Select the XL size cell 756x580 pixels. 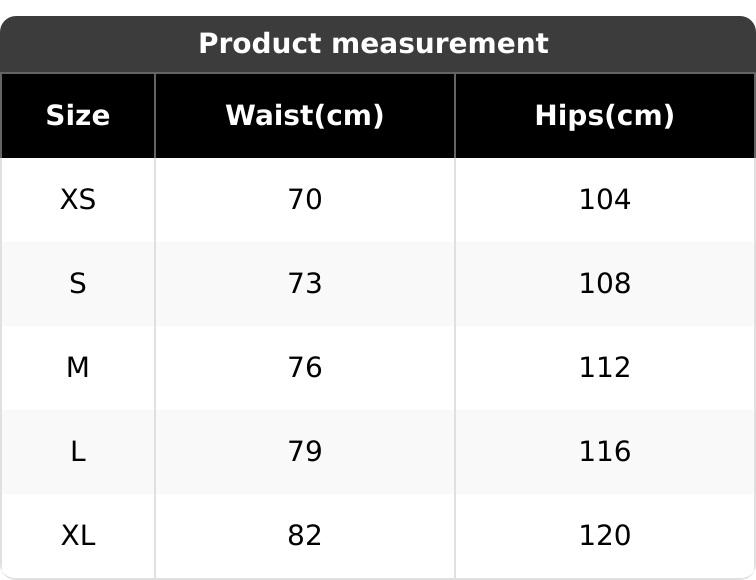tap(78, 536)
